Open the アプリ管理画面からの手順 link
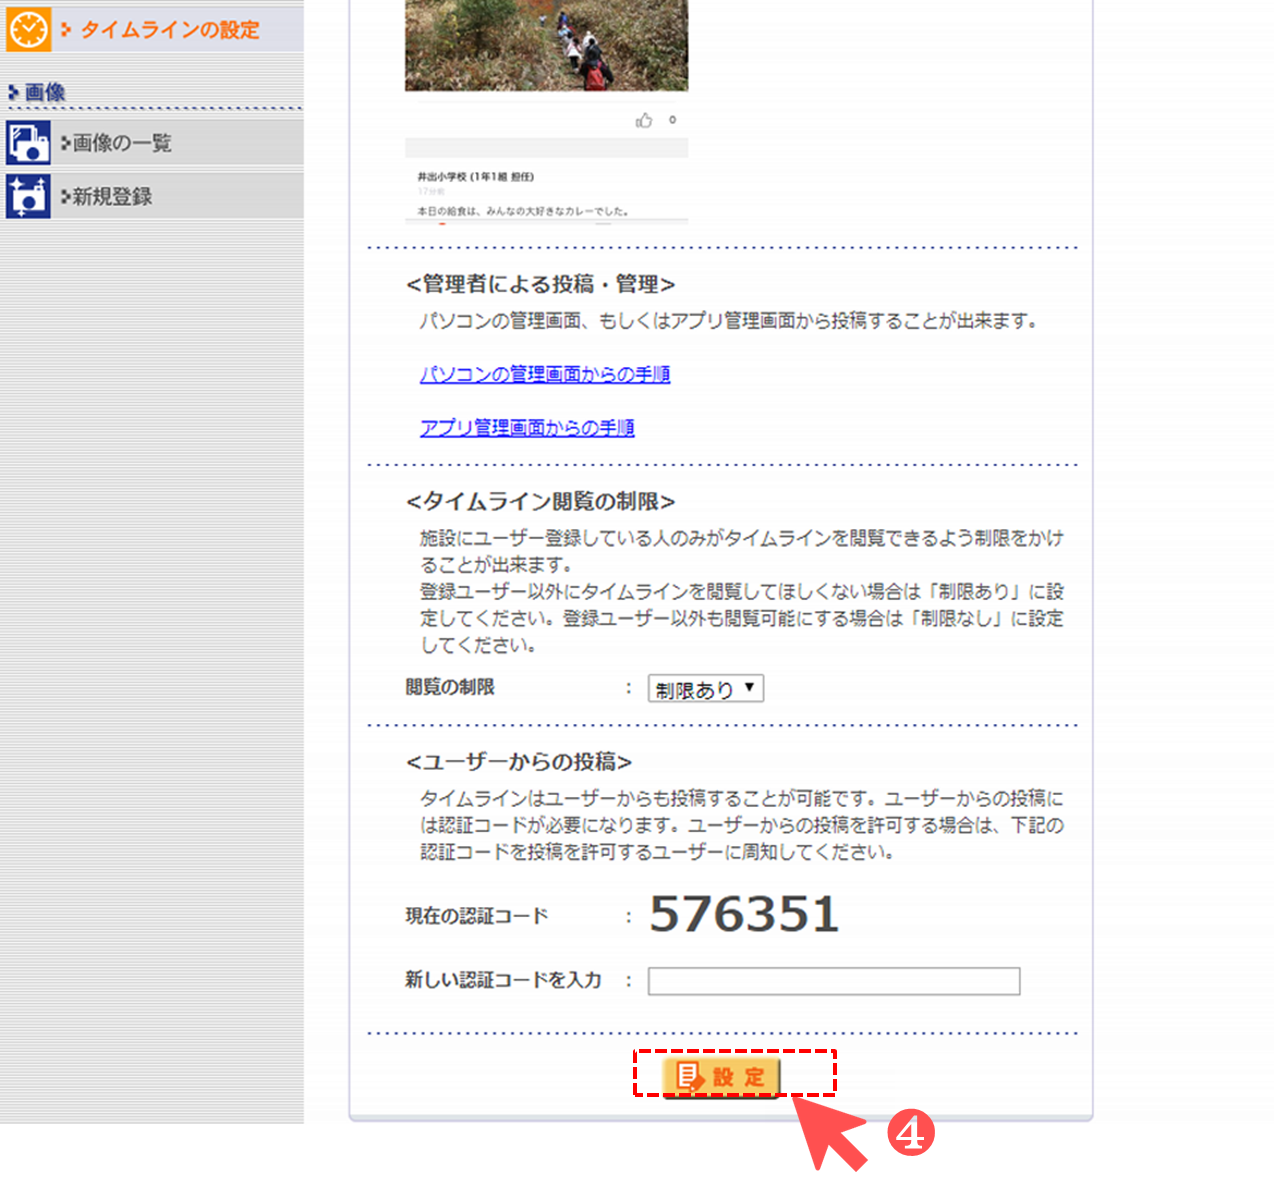 [x=527, y=428]
